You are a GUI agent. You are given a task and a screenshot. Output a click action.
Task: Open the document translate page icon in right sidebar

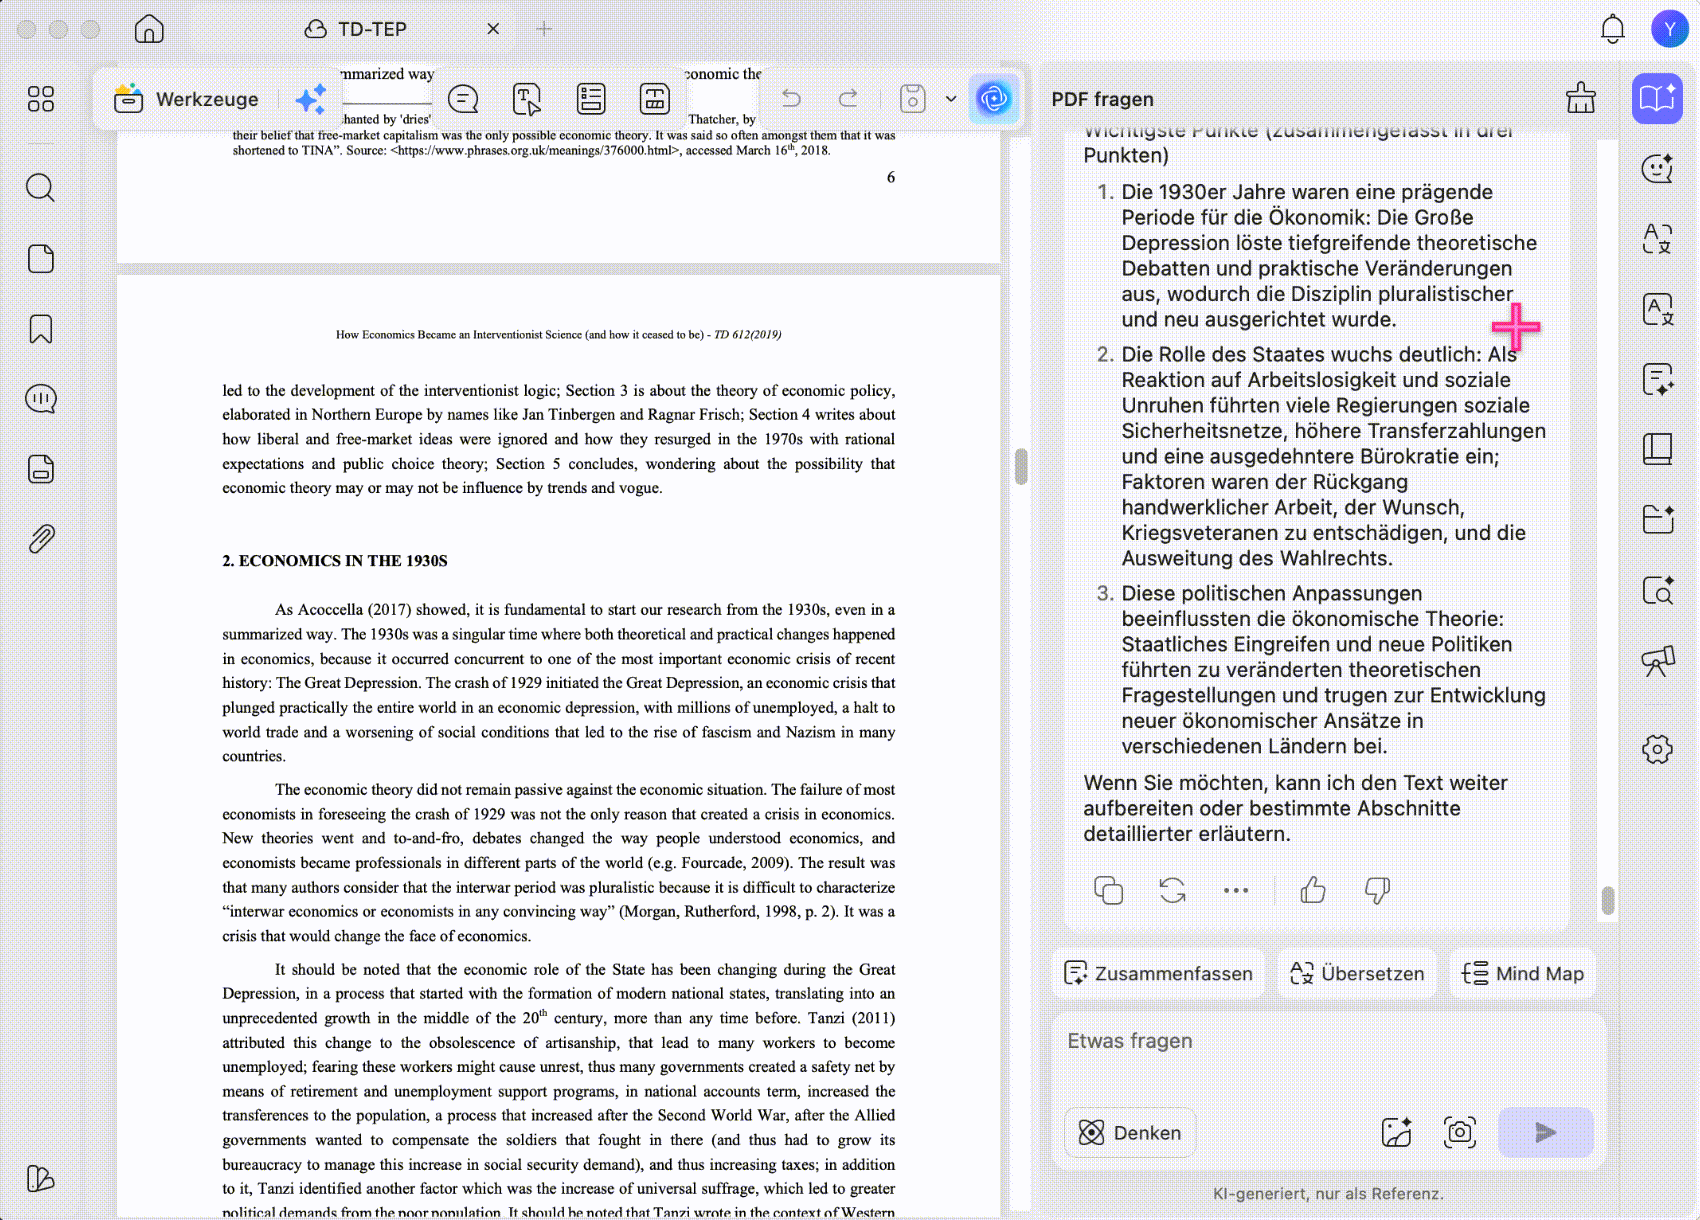point(1657,309)
